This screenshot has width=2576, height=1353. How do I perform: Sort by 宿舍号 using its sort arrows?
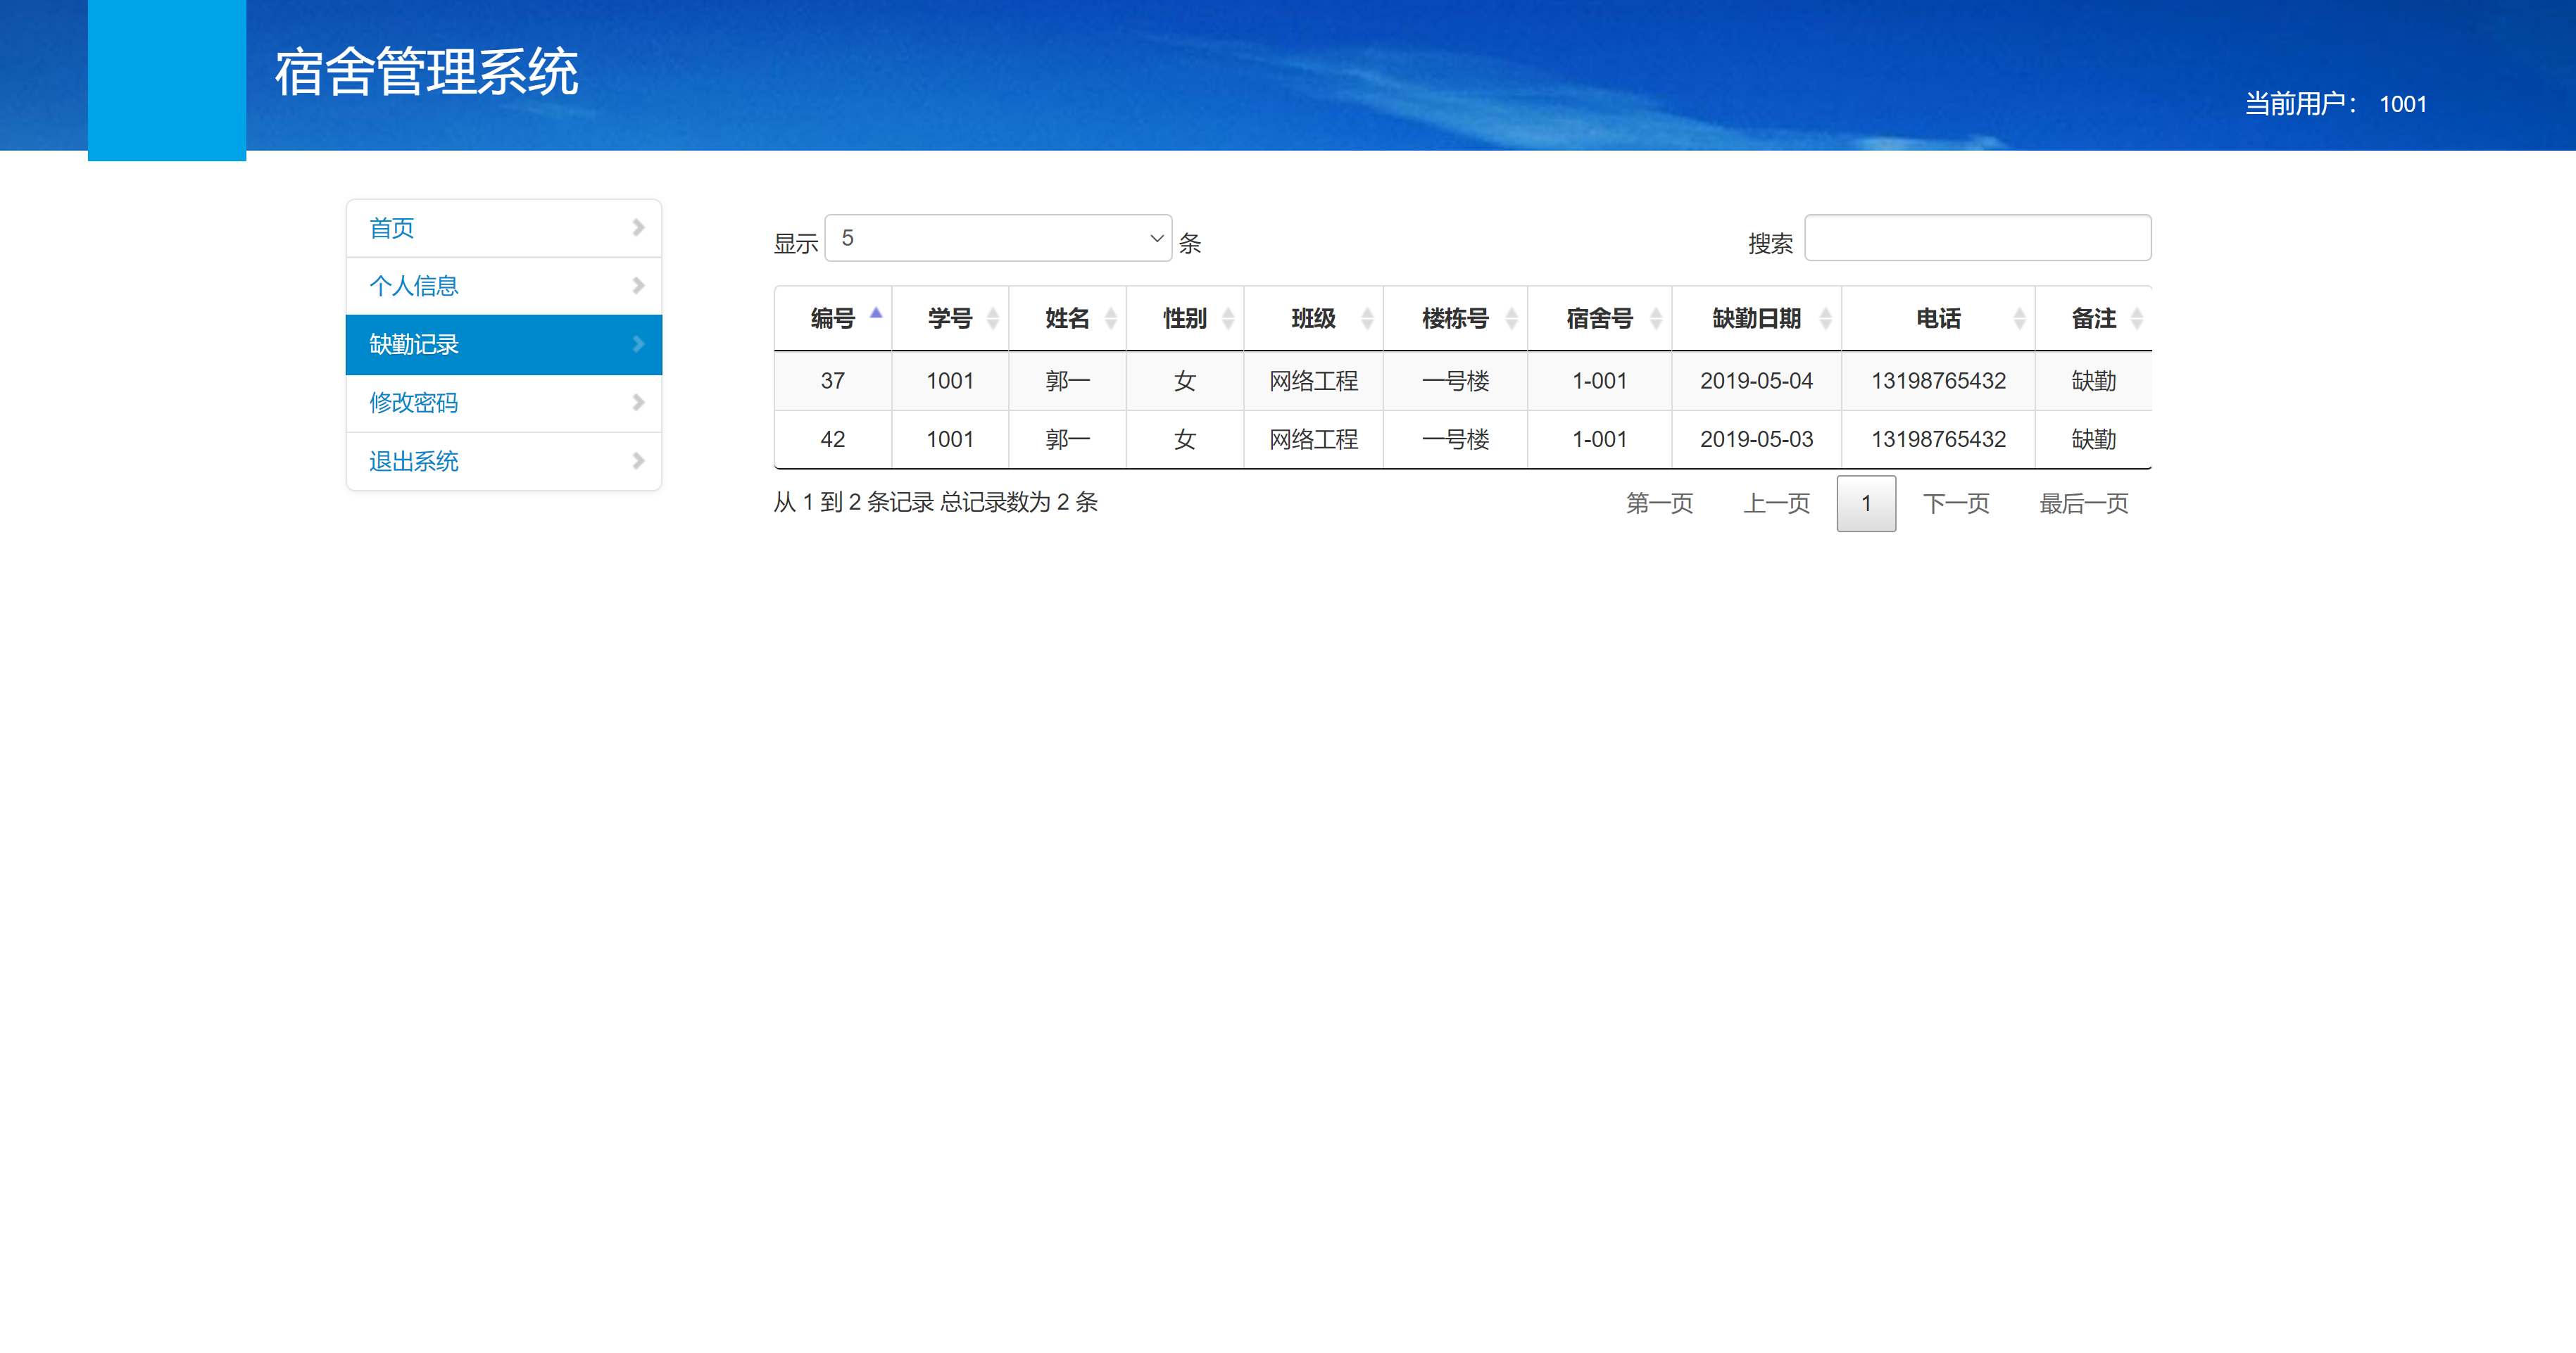[1656, 318]
